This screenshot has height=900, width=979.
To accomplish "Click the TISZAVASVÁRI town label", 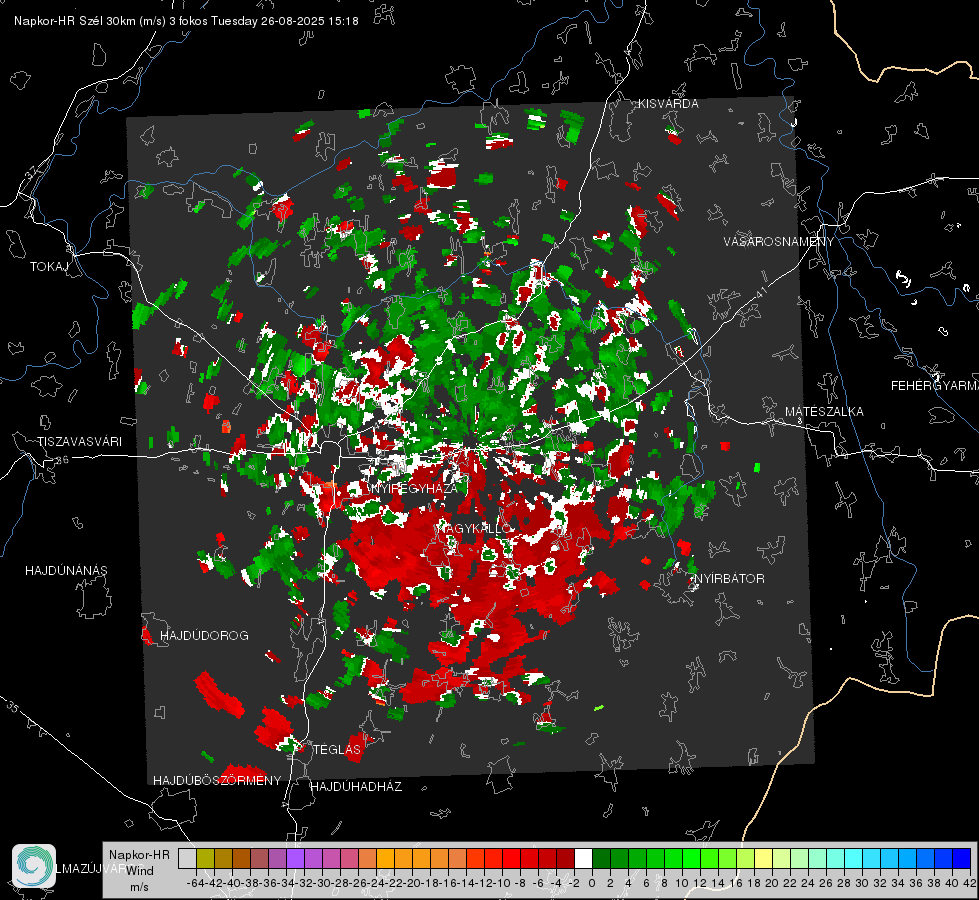I will (79, 442).
